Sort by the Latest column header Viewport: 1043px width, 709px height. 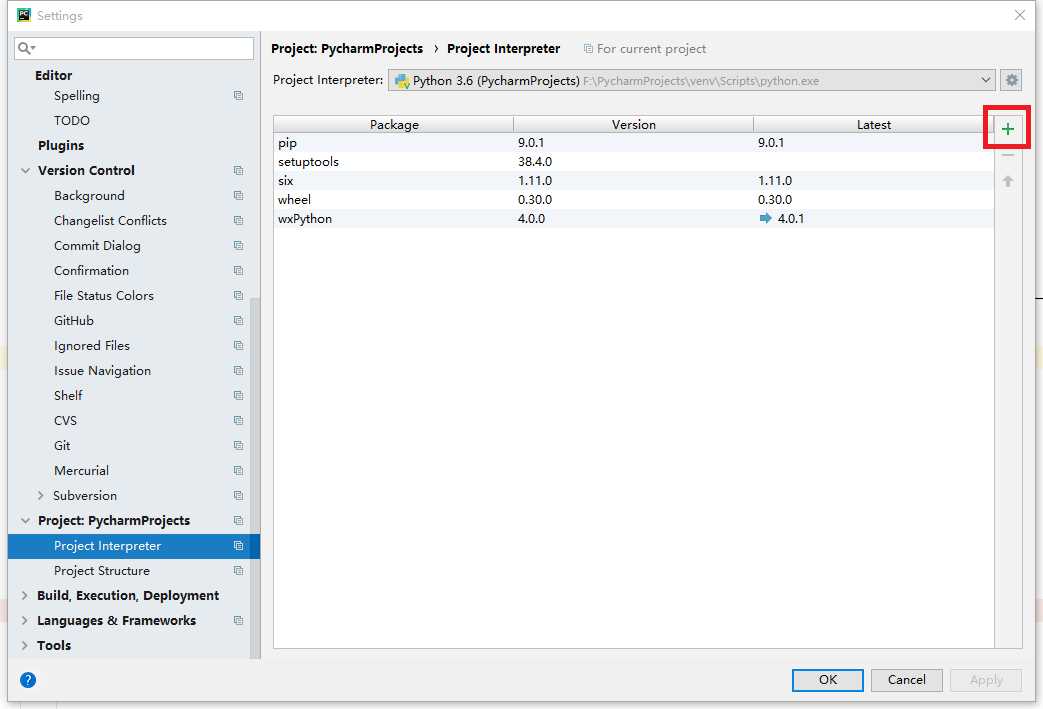[x=873, y=124]
